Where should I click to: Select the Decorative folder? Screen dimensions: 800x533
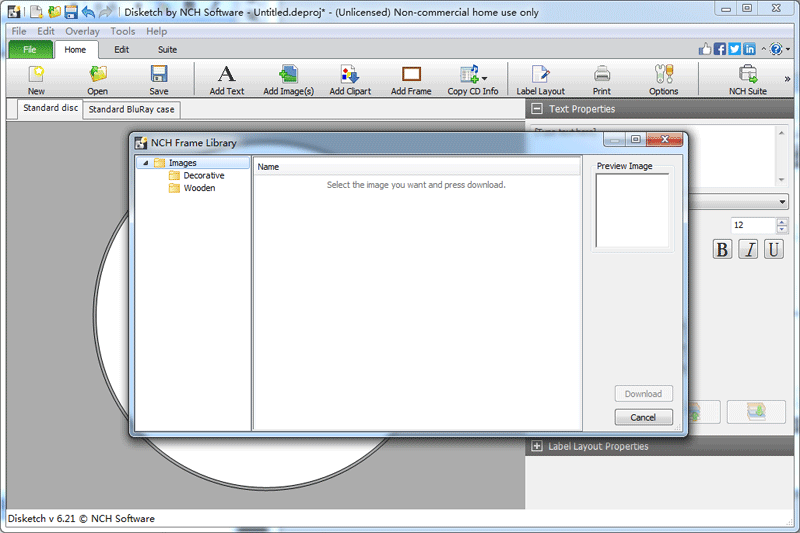pos(197,175)
